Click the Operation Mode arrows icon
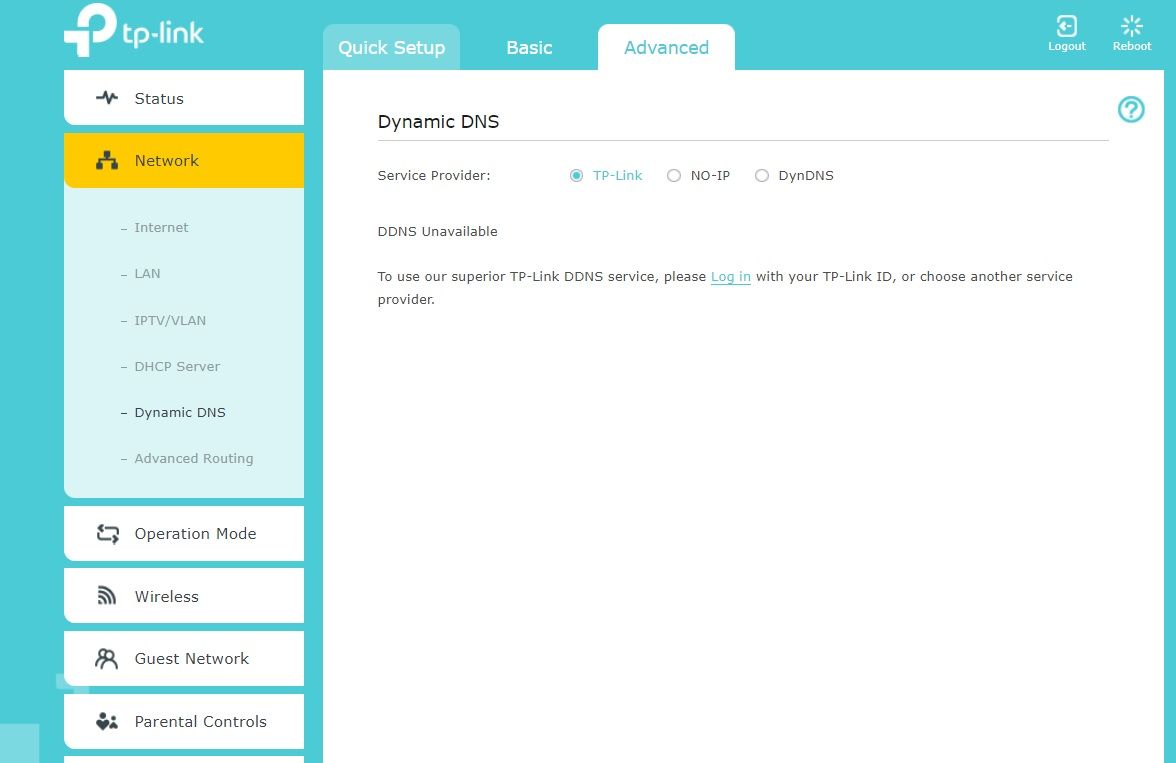1176x763 pixels. coord(107,533)
